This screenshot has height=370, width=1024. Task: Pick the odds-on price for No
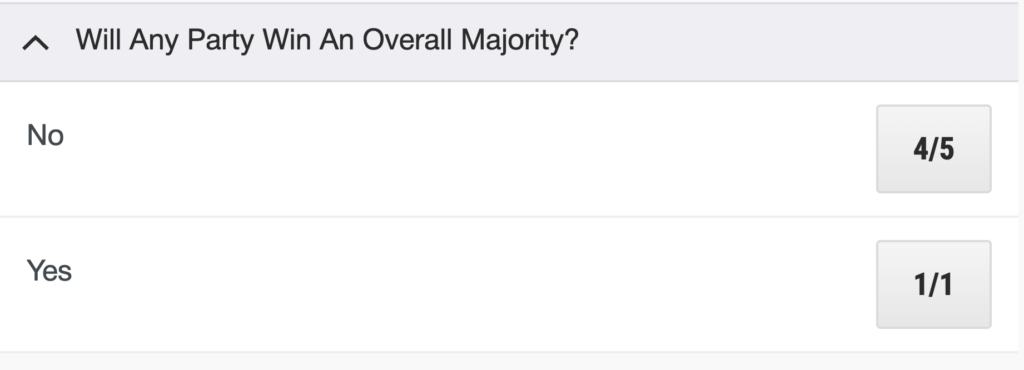(x=933, y=149)
